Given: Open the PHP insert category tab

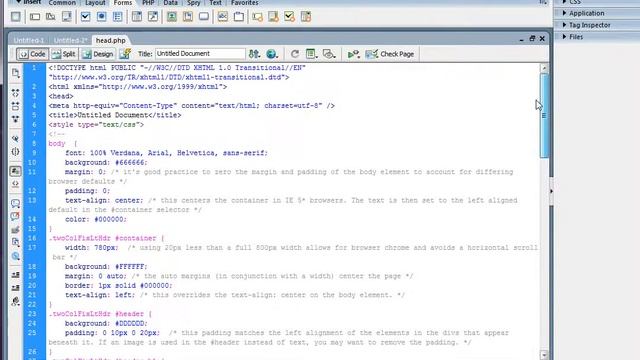Looking at the screenshot, I should tap(148, 3).
